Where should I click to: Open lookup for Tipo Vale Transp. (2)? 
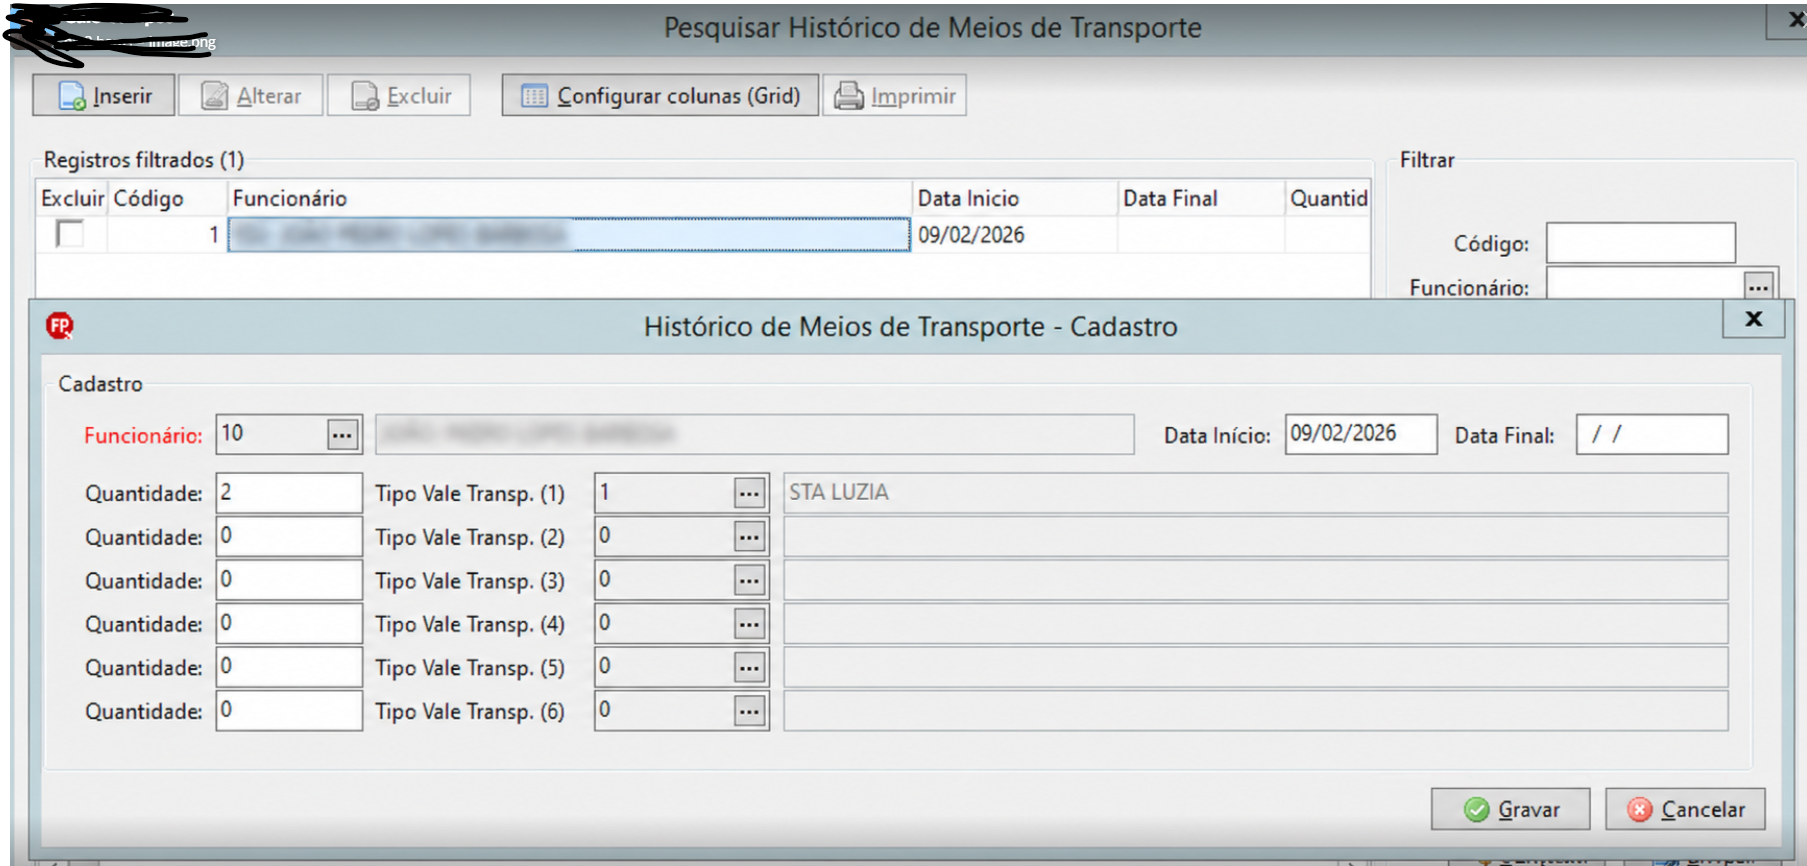(749, 537)
